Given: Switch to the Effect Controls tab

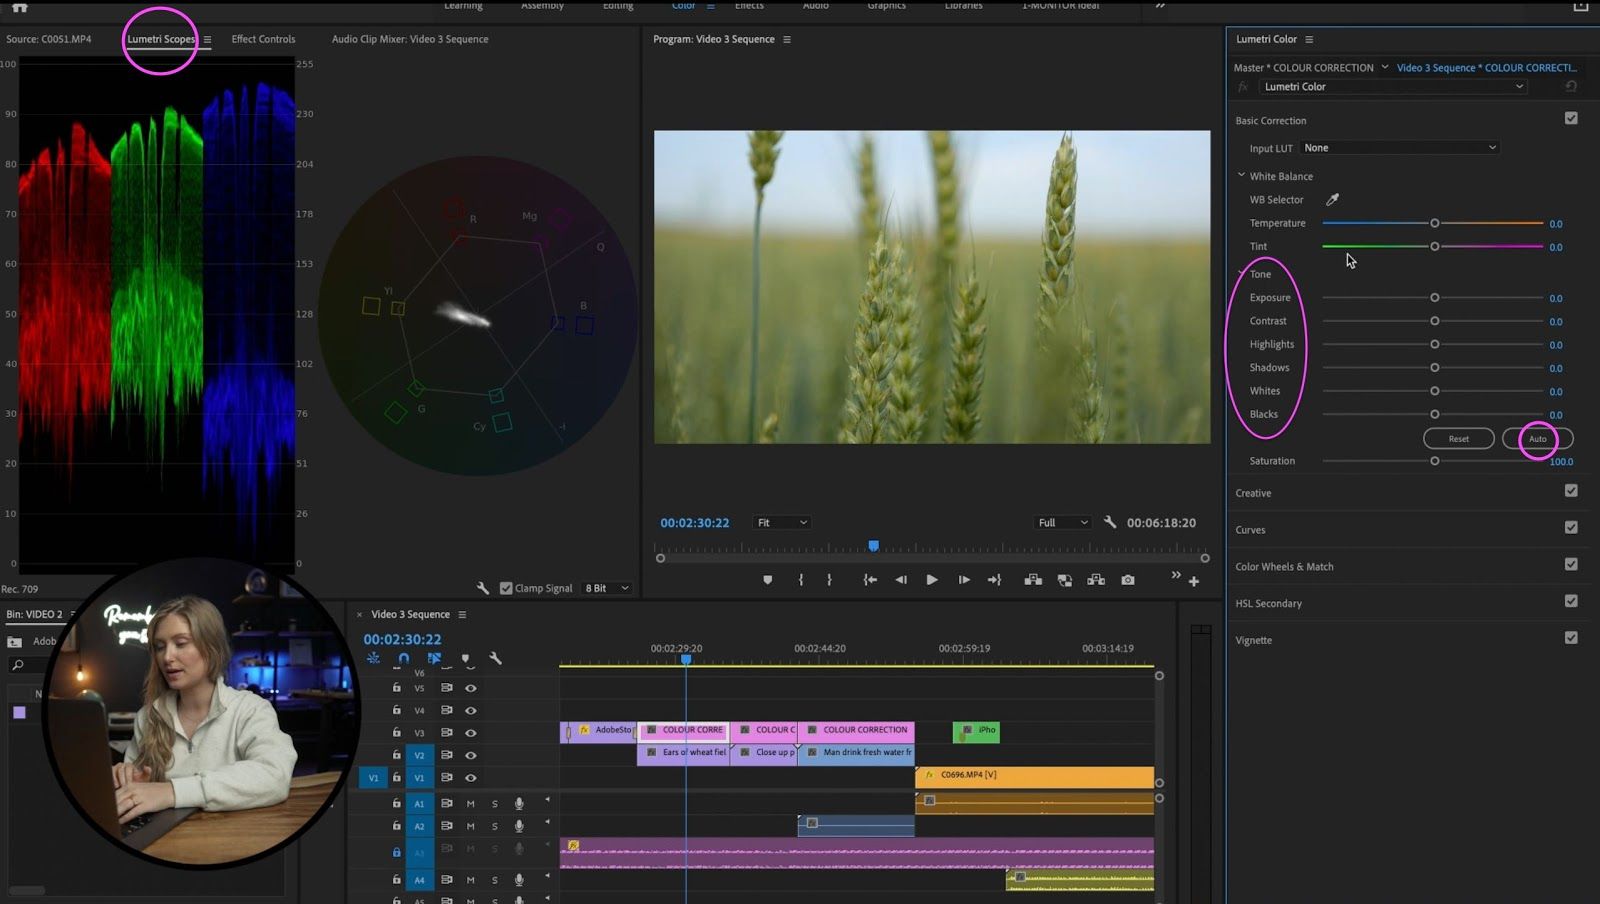Looking at the screenshot, I should click(263, 39).
